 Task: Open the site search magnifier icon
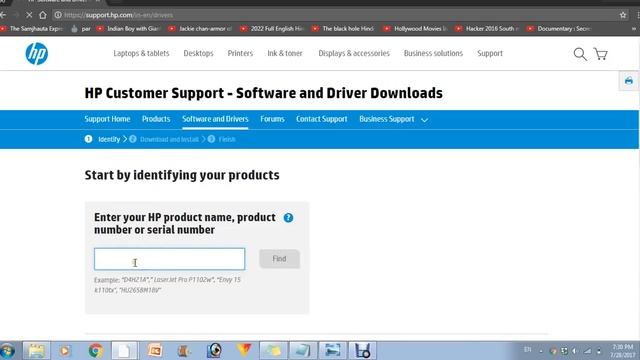tap(580, 54)
